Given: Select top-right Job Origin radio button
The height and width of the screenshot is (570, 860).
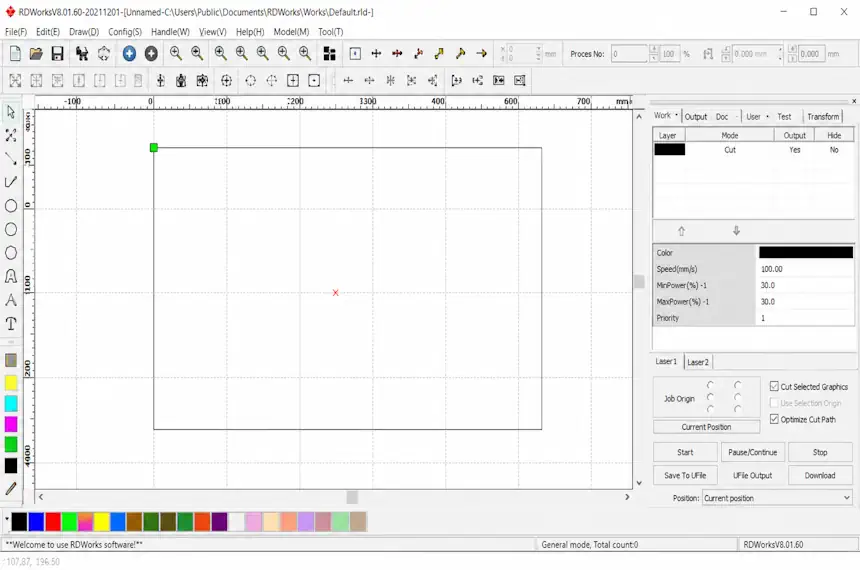Looking at the screenshot, I should (x=738, y=385).
